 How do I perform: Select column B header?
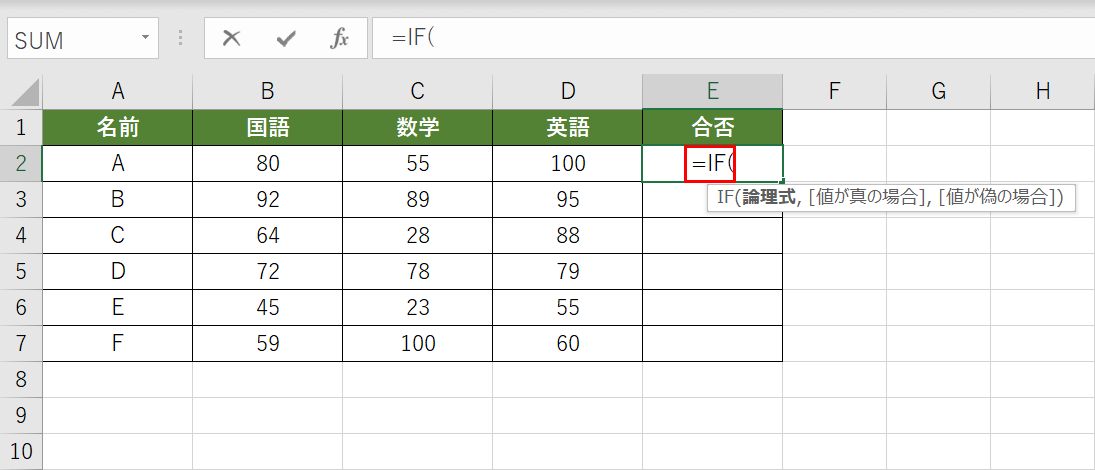tap(267, 91)
